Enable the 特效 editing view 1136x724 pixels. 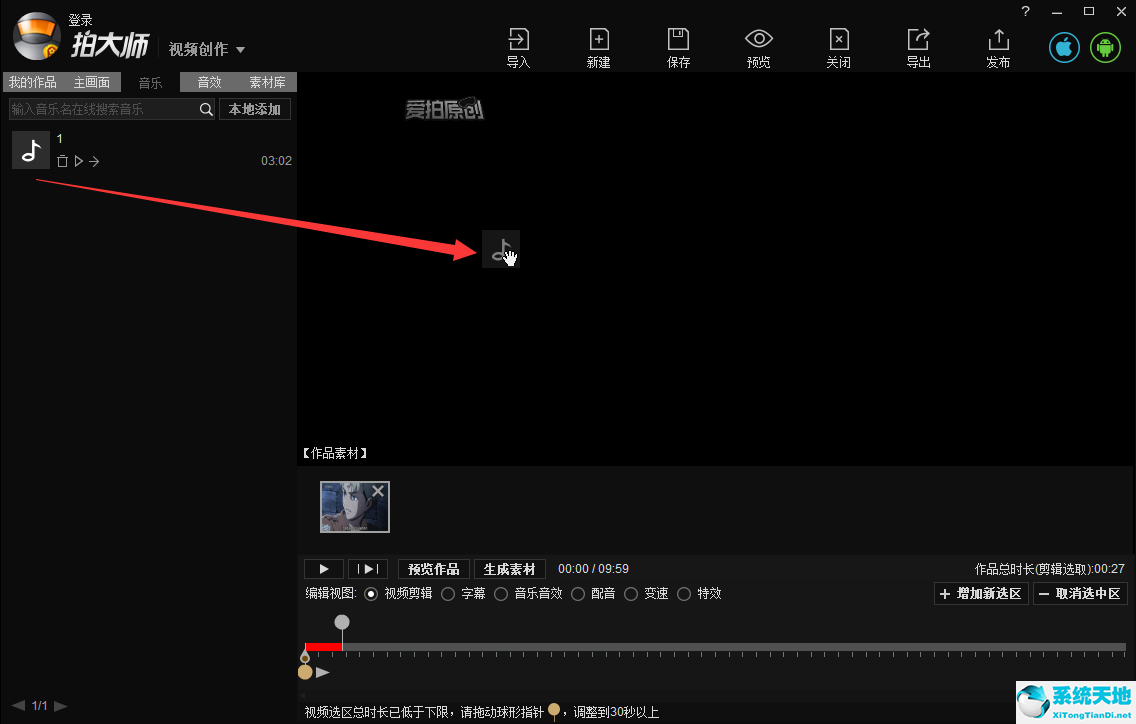(684, 593)
